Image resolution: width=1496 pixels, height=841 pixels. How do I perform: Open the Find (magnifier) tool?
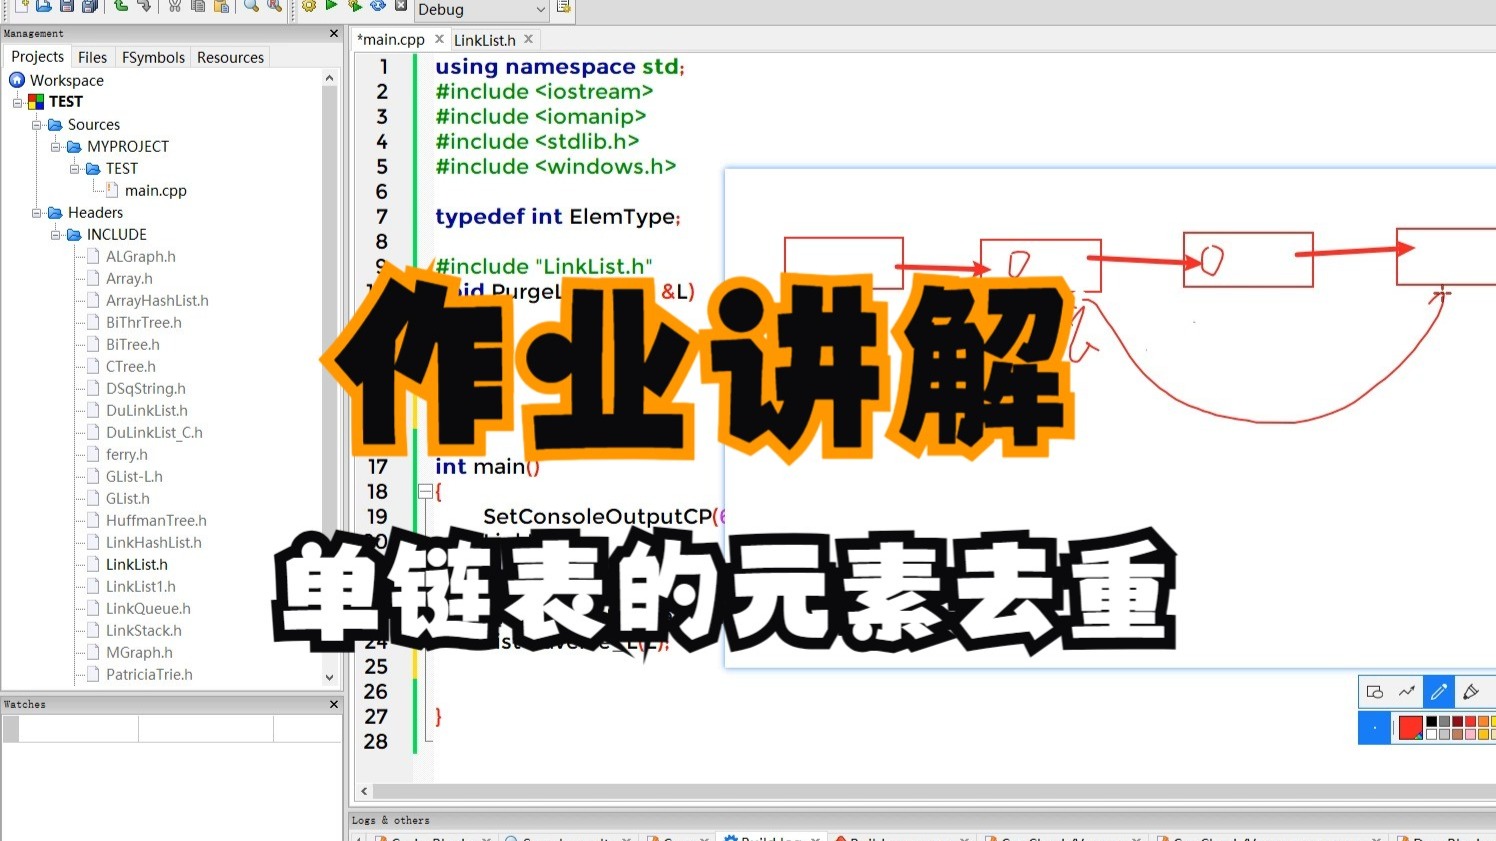249,8
